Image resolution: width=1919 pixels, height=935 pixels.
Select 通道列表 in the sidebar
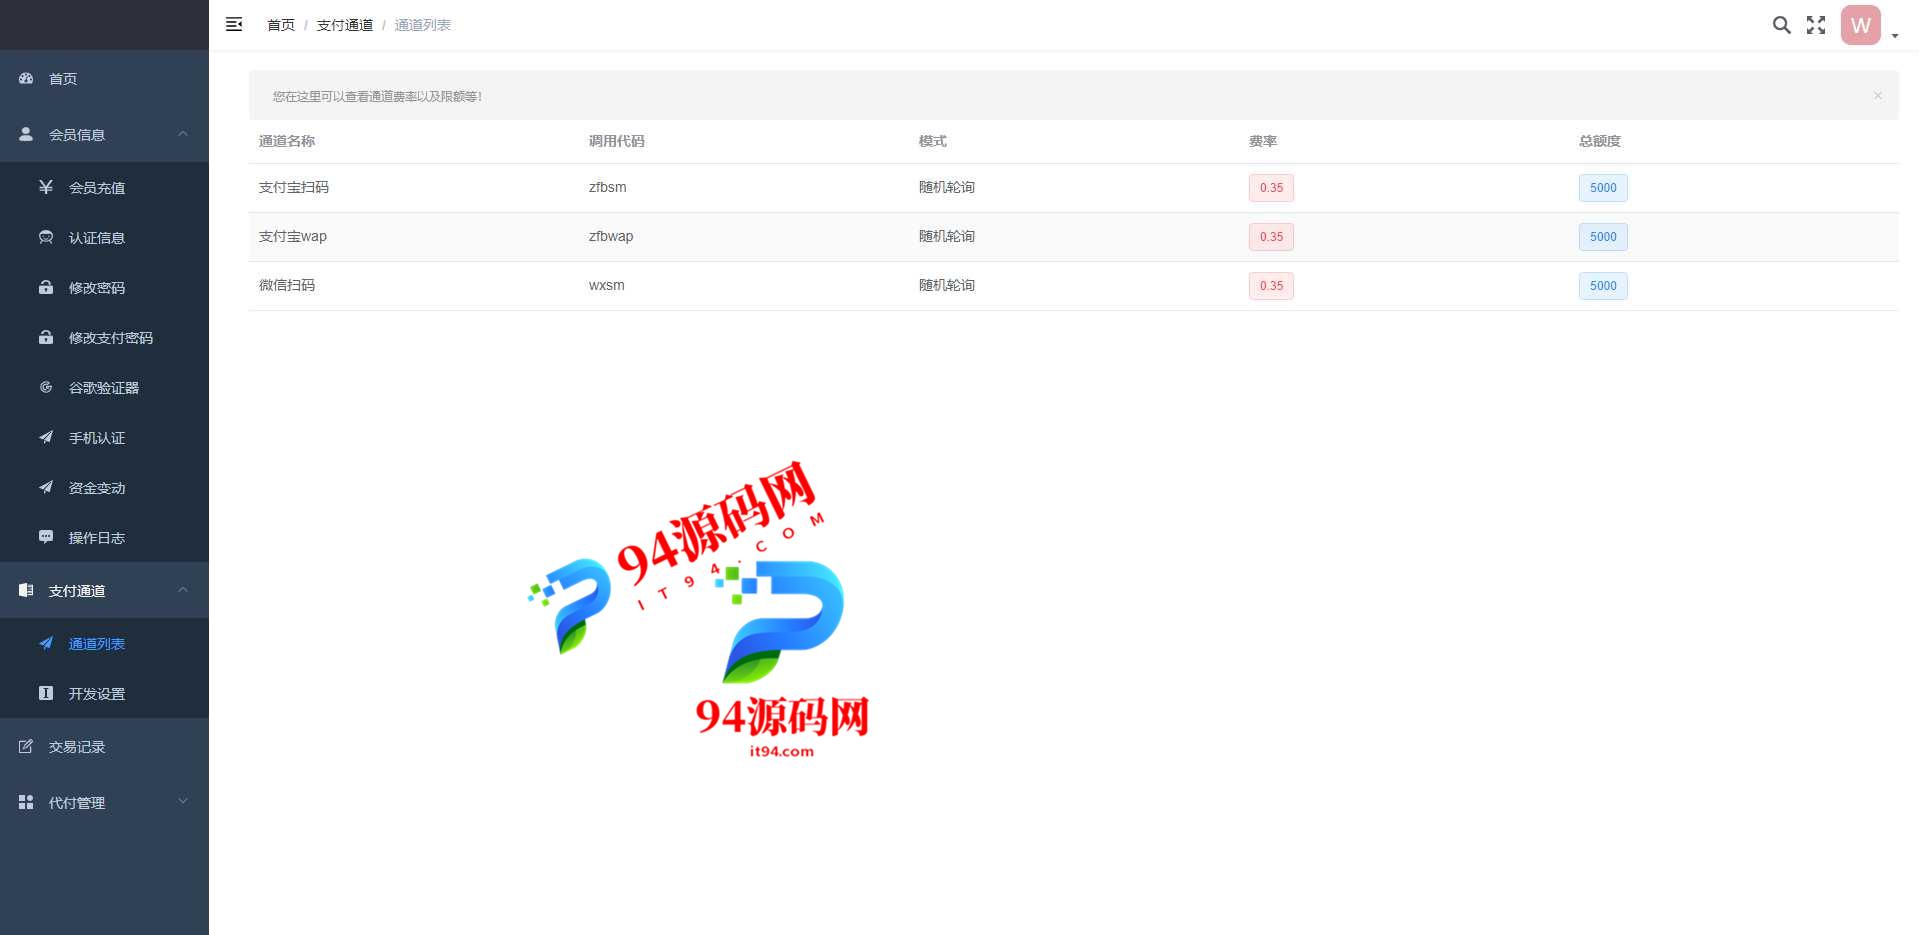click(104, 643)
